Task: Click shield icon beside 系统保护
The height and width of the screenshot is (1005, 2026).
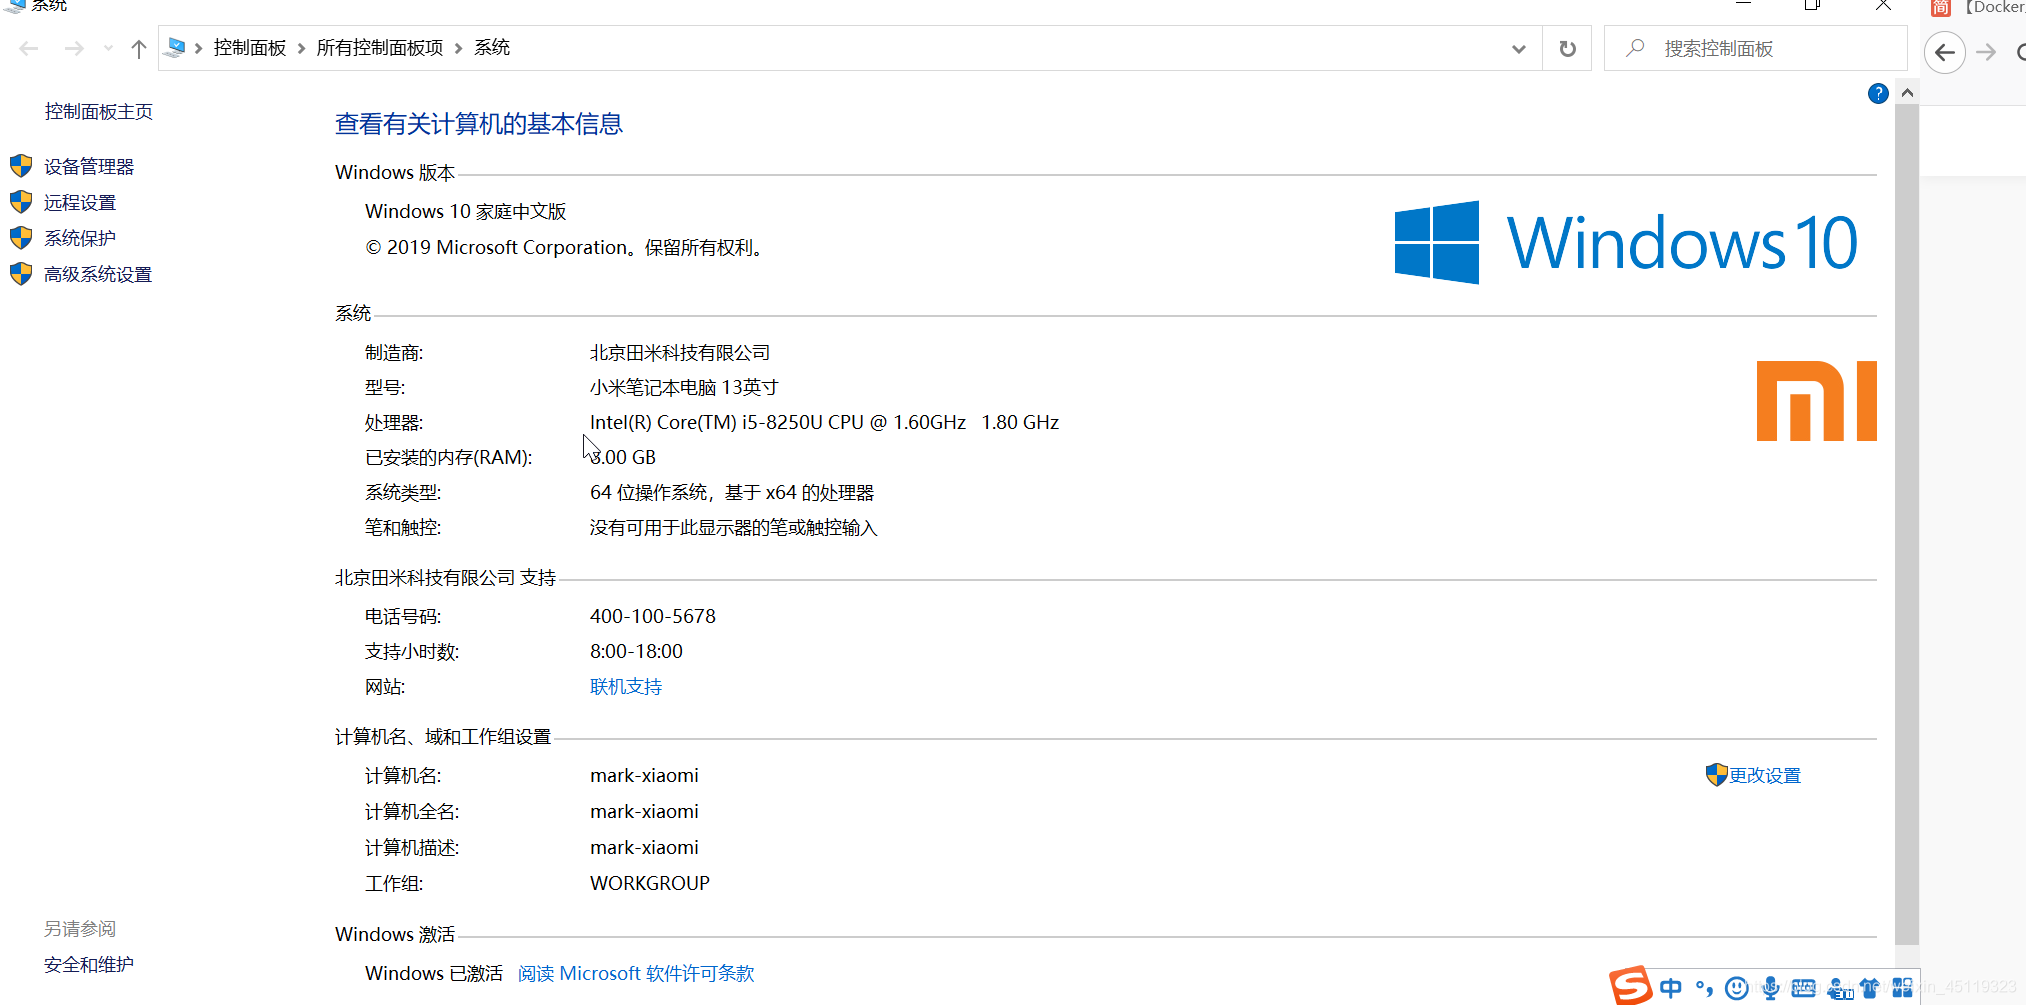Action: (x=21, y=238)
